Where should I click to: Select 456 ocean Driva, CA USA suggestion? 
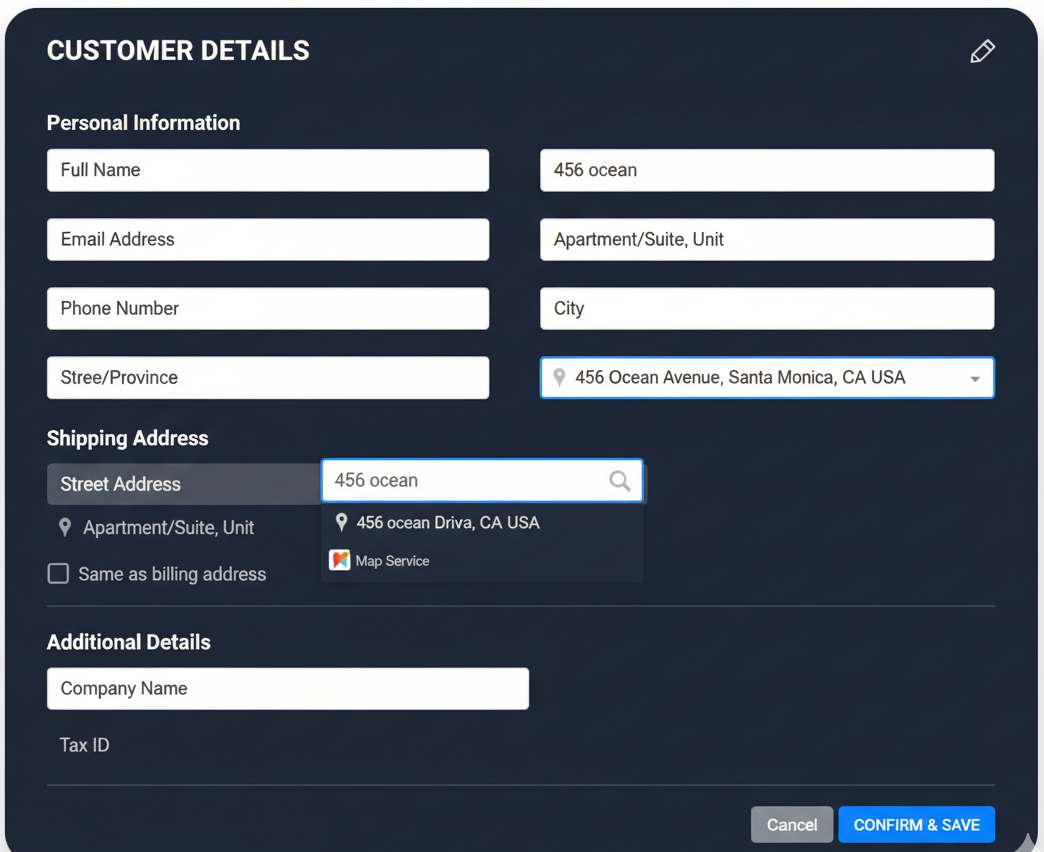448,523
